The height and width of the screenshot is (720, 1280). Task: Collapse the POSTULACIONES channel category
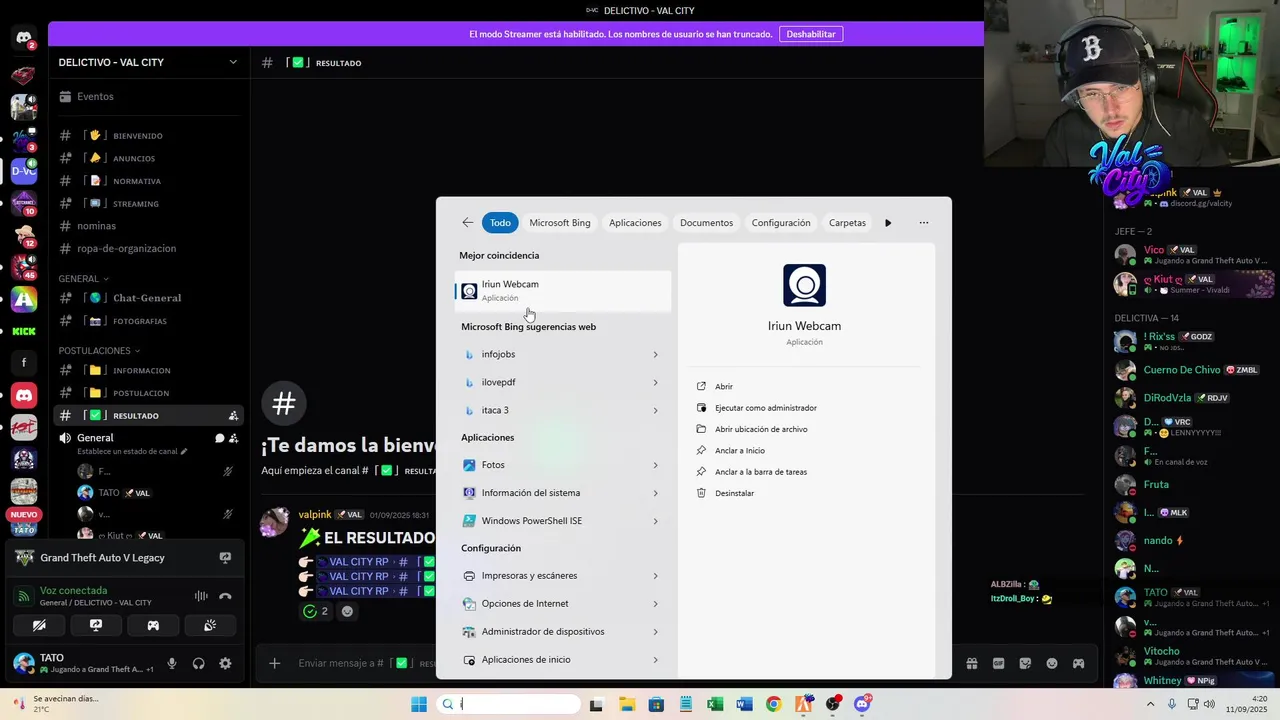pos(99,351)
